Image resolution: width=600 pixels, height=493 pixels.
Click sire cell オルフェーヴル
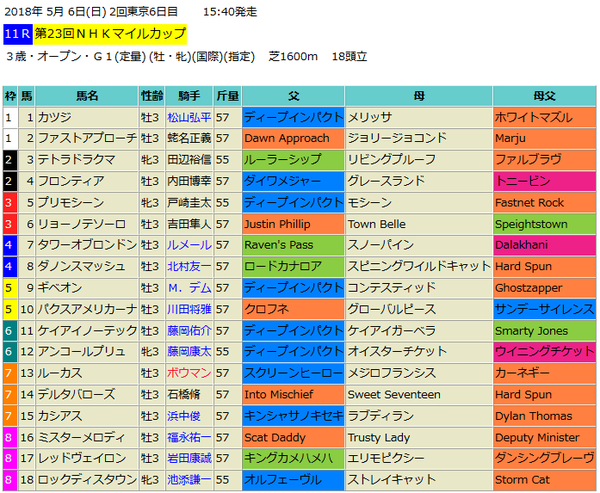(293, 480)
